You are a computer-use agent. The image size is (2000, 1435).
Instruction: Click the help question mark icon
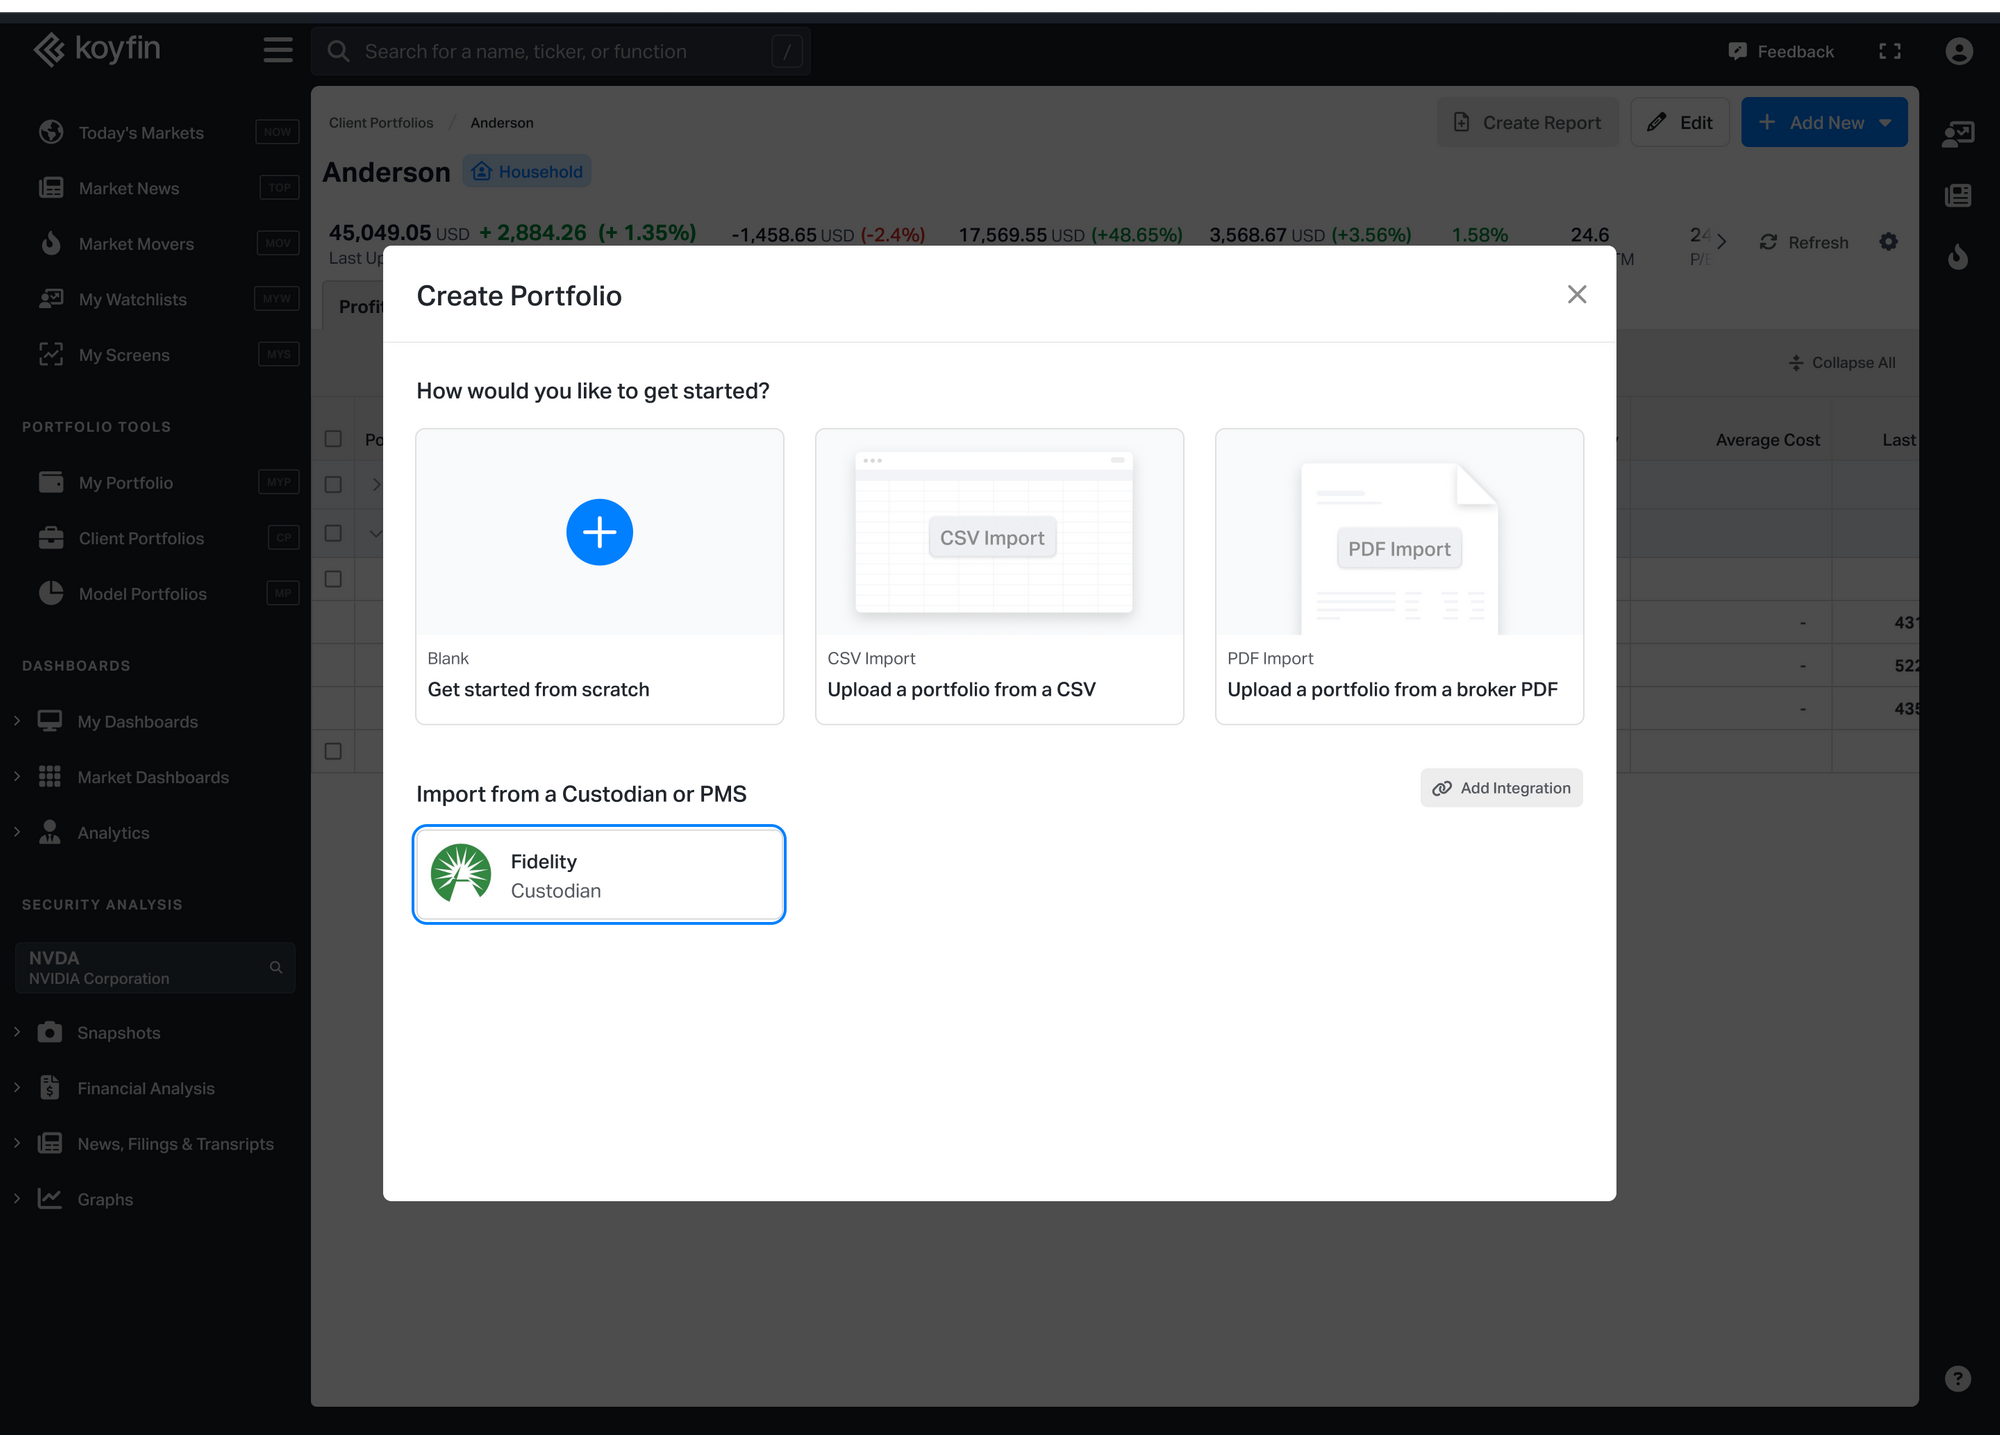pos(1957,1378)
